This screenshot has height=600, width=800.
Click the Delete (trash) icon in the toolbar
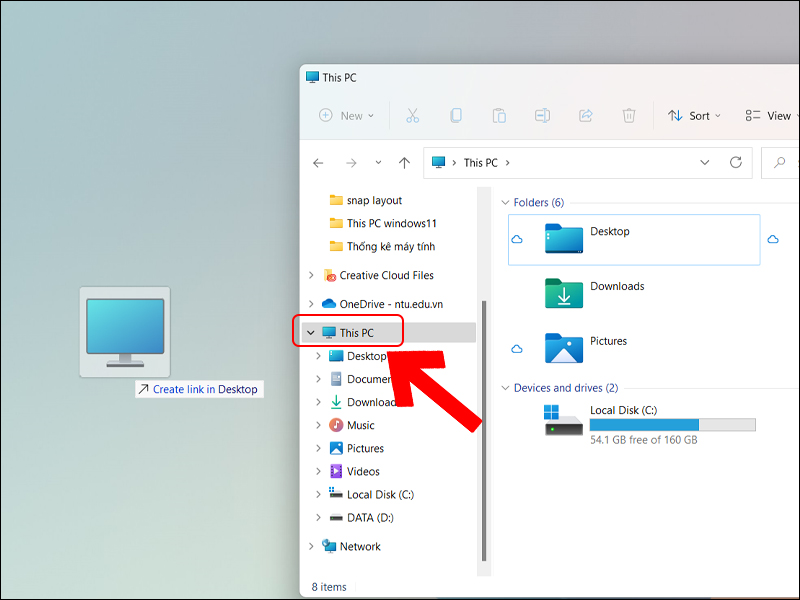[629, 115]
